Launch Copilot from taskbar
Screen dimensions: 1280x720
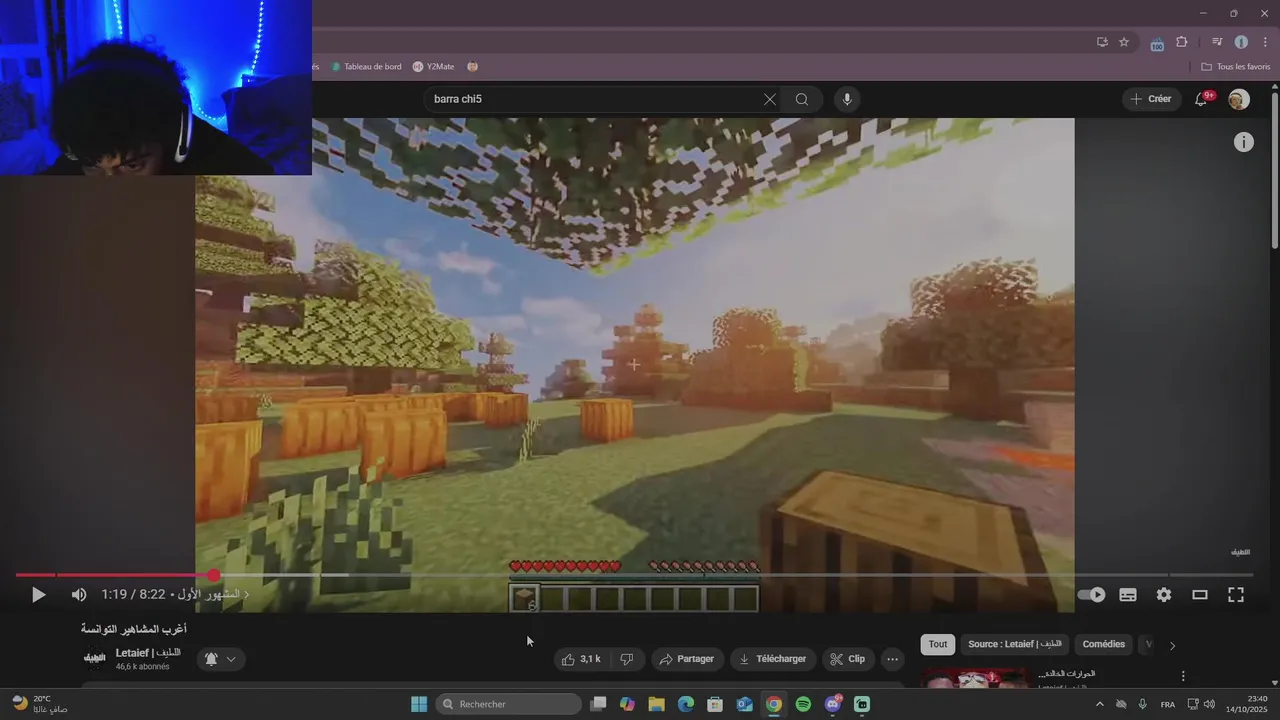click(x=627, y=704)
